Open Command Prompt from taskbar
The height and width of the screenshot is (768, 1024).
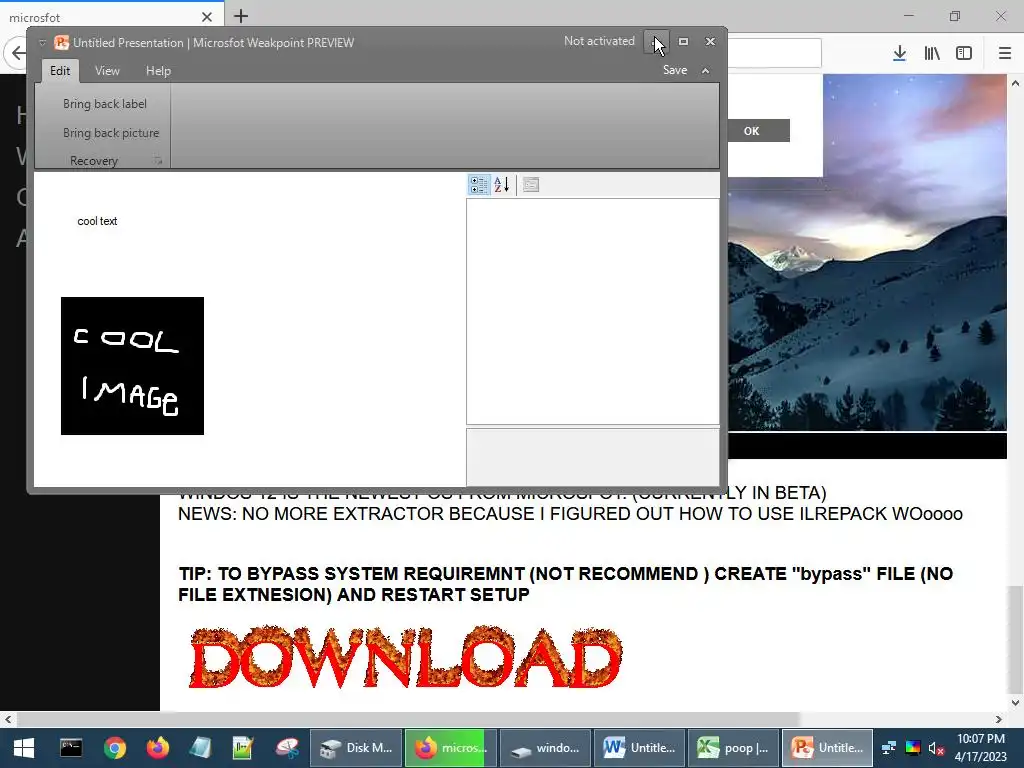tap(71, 748)
